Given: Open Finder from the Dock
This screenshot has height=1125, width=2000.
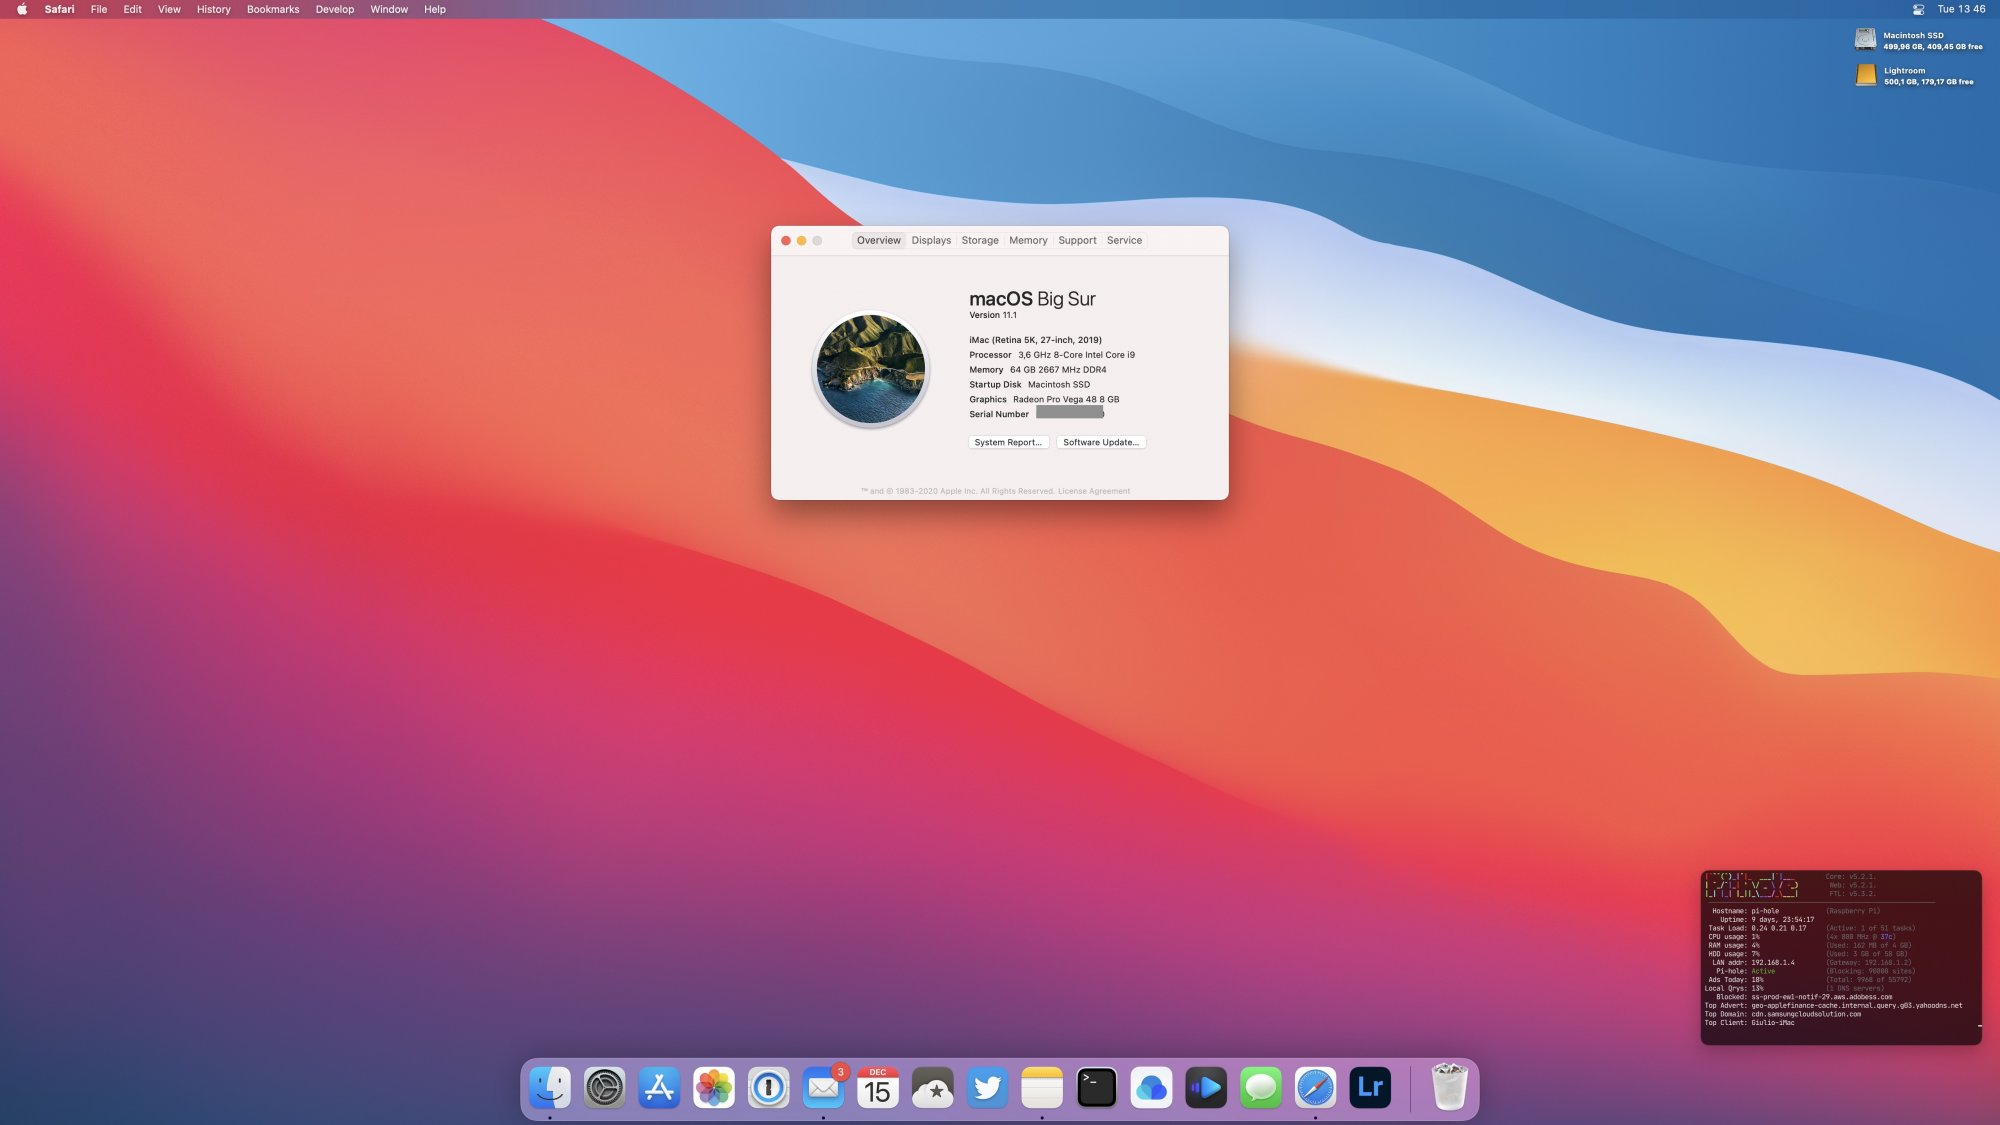Looking at the screenshot, I should click(x=550, y=1087).
